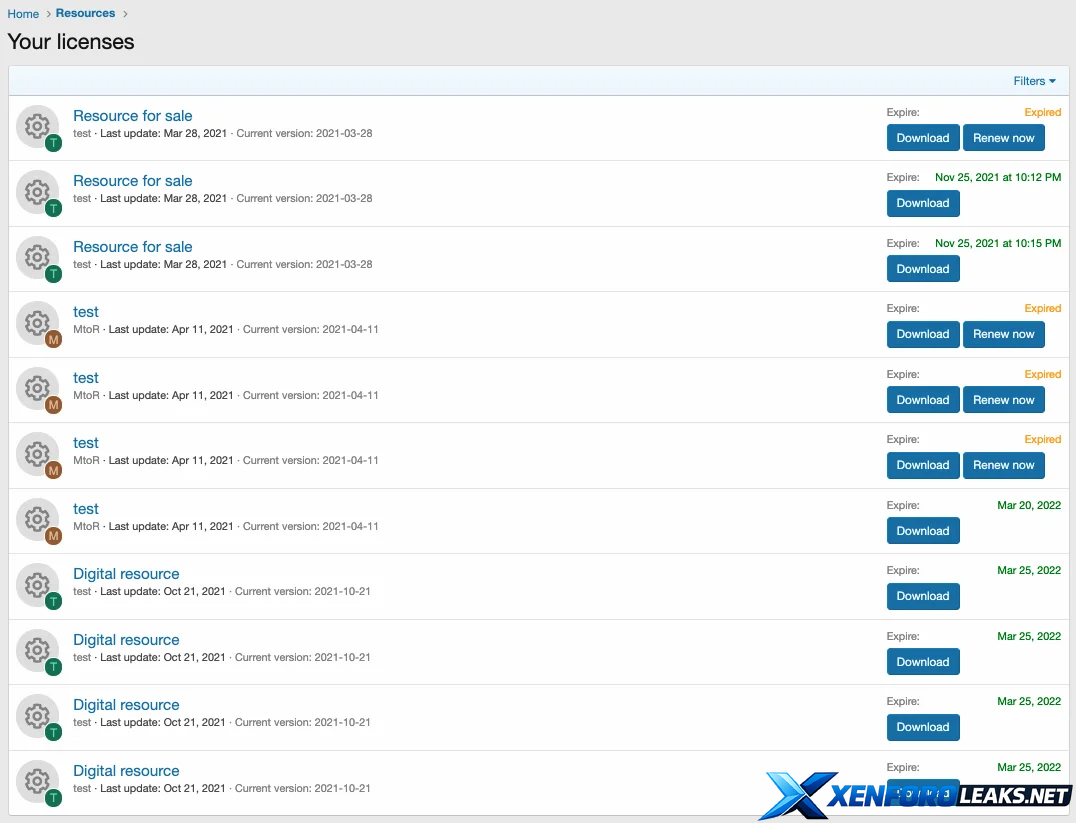Image resolution: width=1076 pixels, height=823 pixels.
Task: Click the M avatar badge on the first test row
Action: (53, 339)
